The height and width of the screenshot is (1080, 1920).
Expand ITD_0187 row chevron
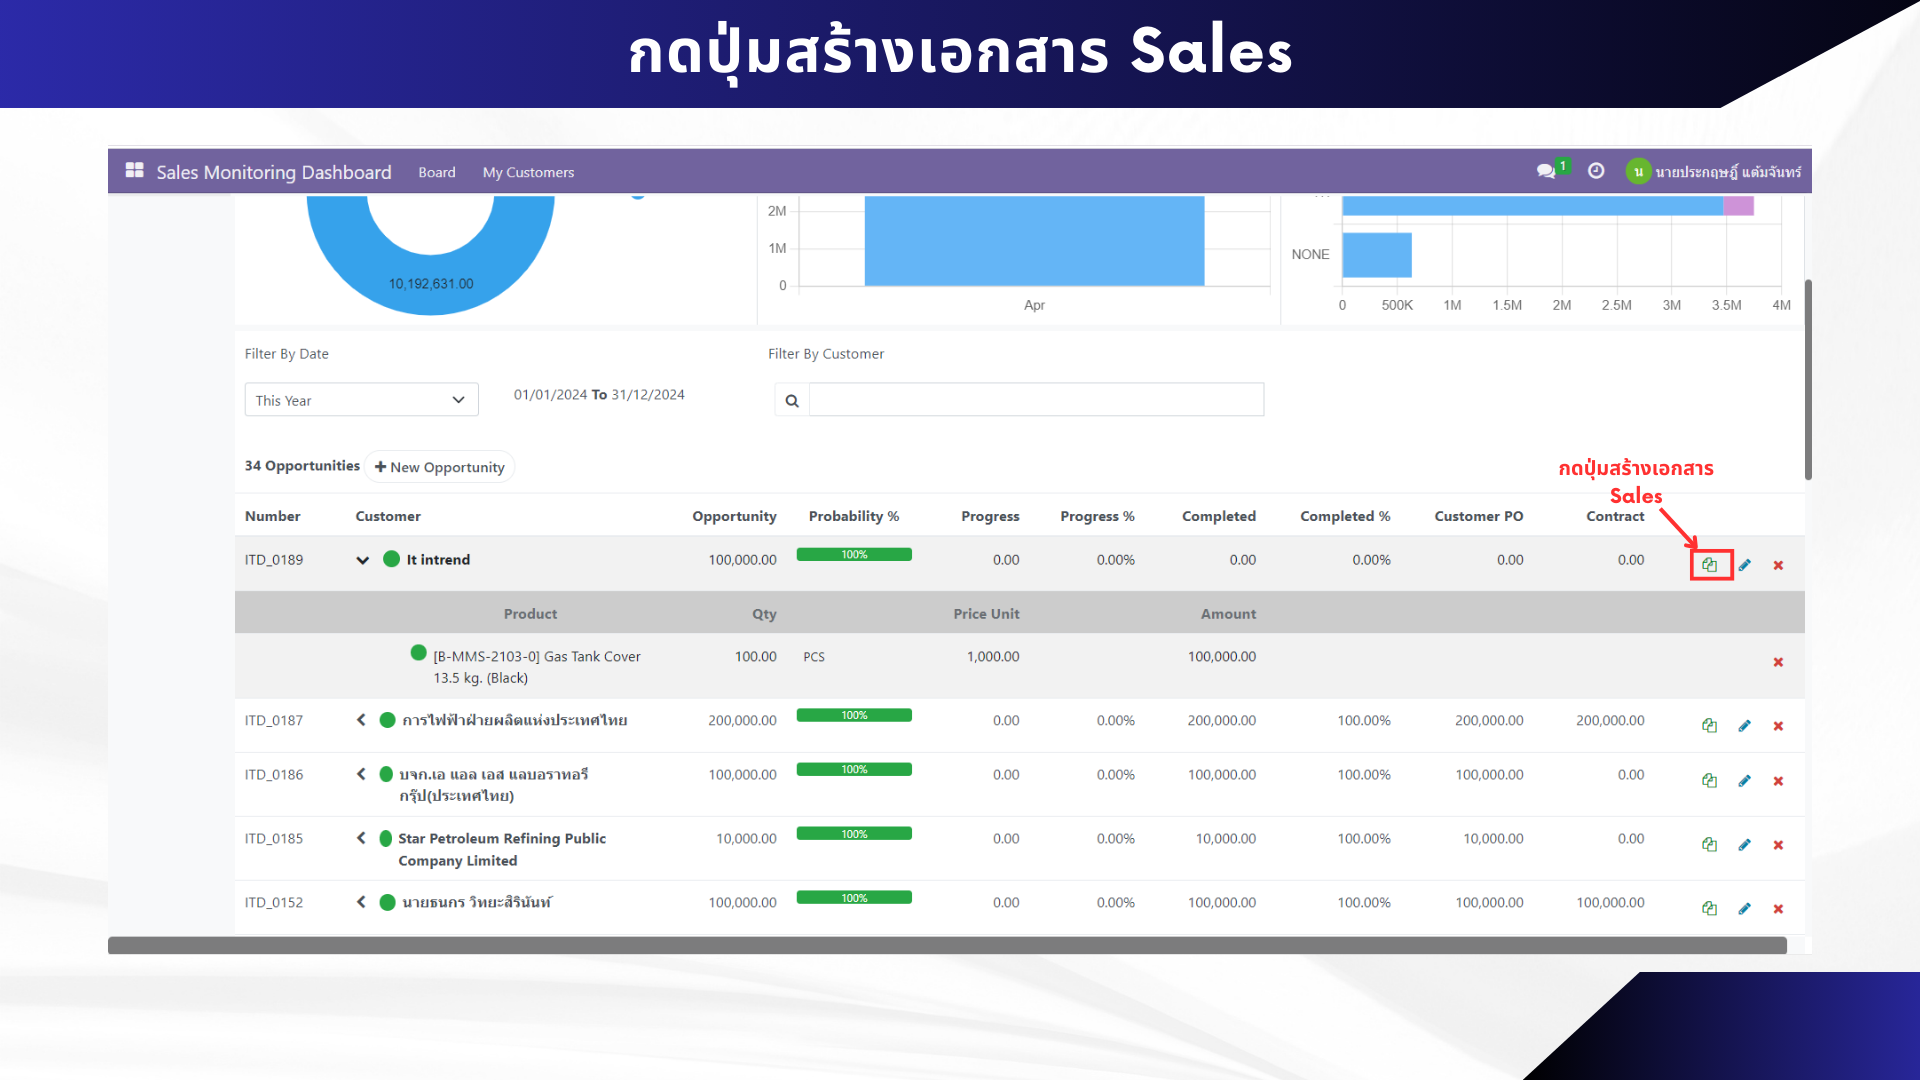[x=361, y=720]
